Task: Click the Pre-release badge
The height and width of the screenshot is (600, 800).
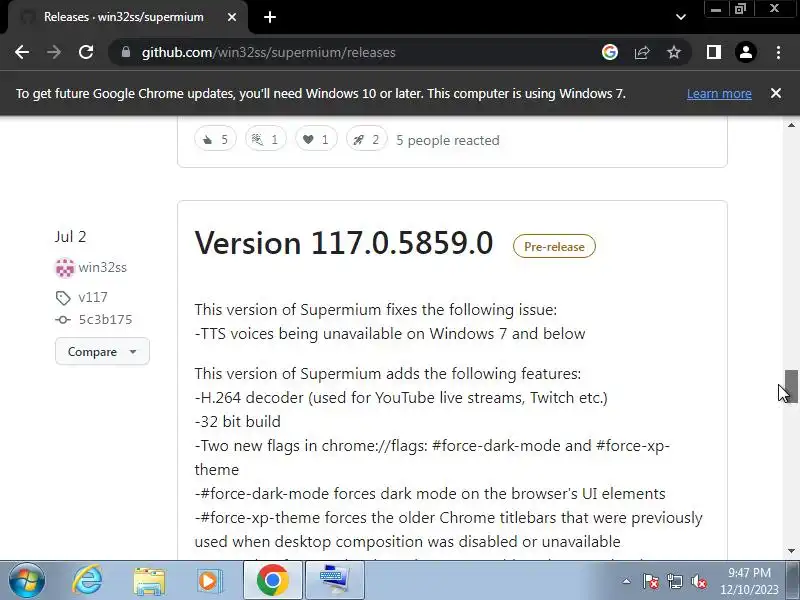Action: click(554, 246)
